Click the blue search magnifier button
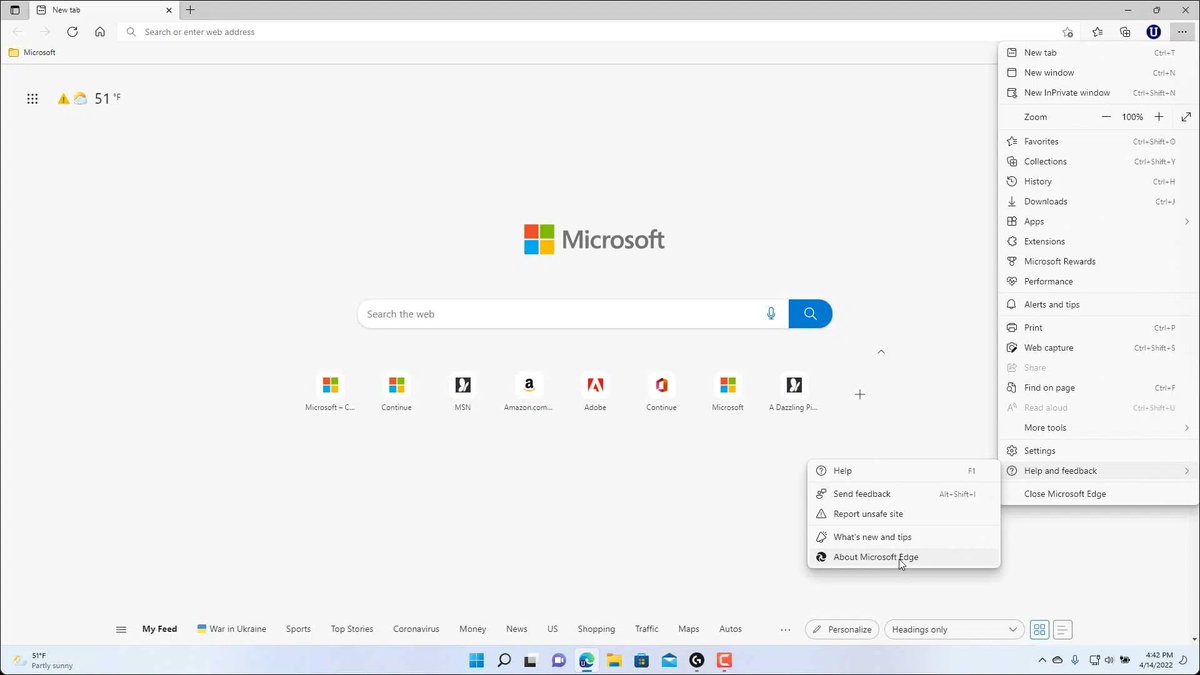 pos(810,314)
